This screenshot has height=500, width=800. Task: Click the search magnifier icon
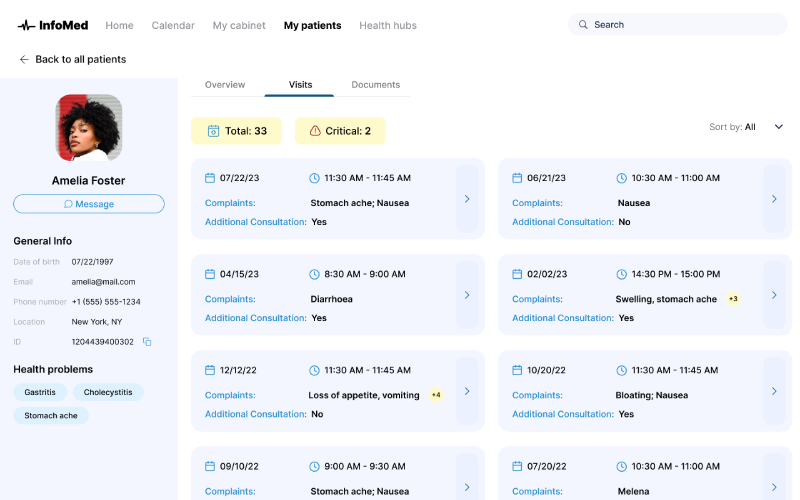583,24
